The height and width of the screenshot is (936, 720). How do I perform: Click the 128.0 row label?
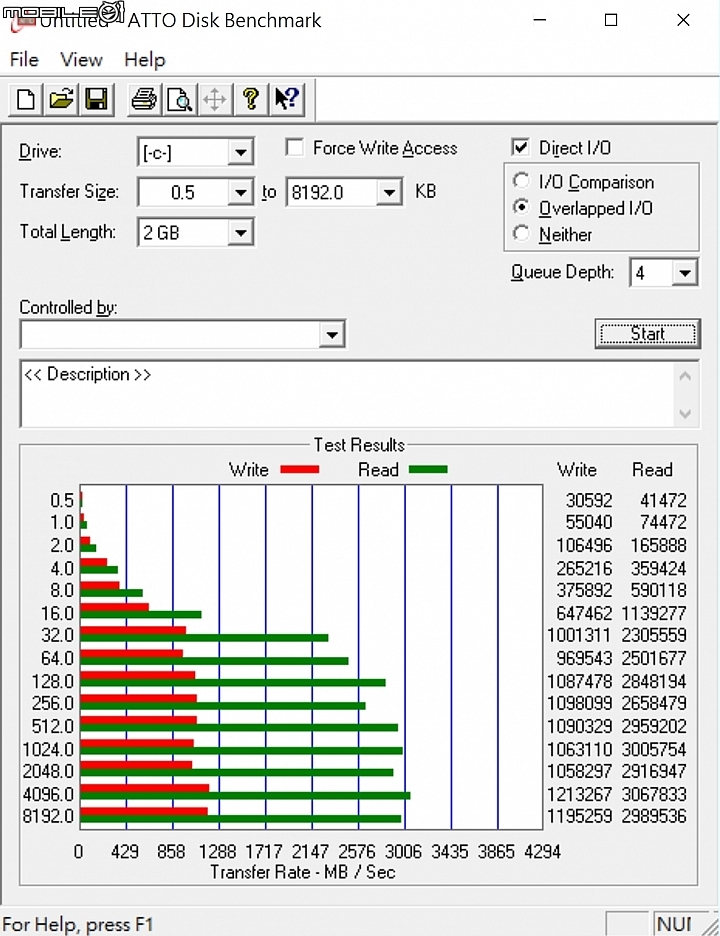53,681
